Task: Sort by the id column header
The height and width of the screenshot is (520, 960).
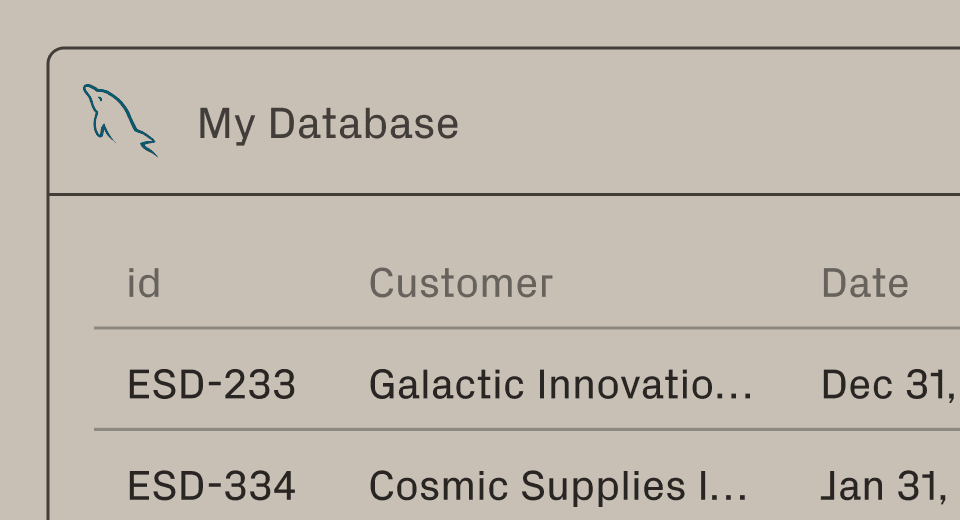Action: (x=143, y=284)
